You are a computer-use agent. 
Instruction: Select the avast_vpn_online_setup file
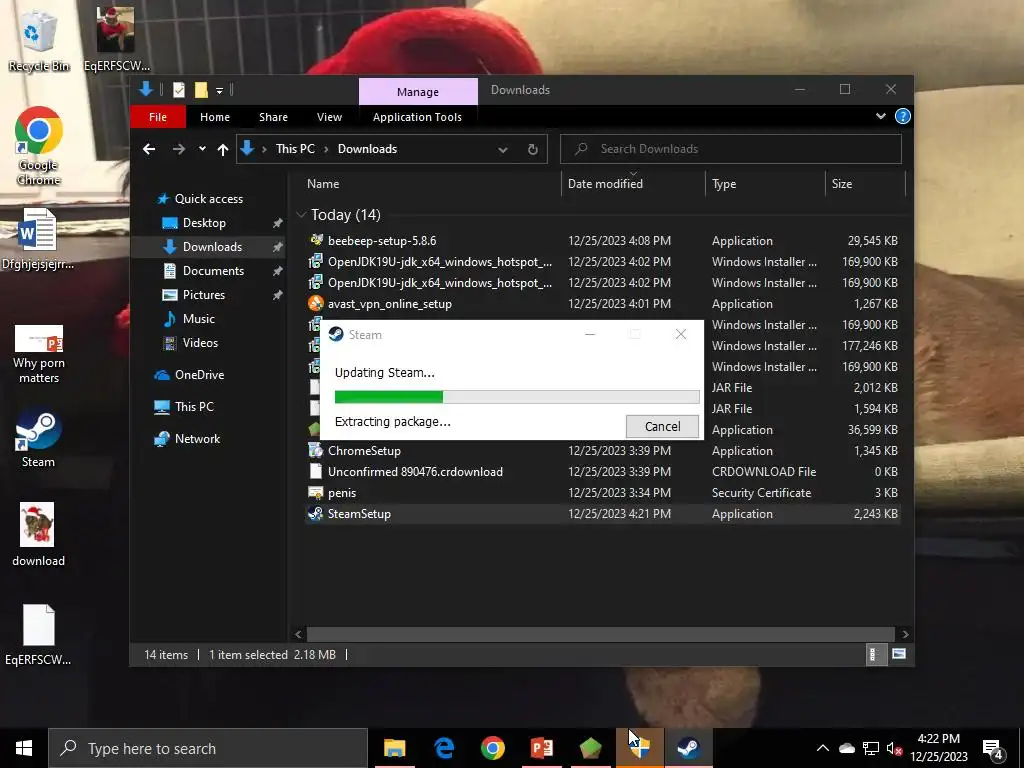pos(602,304)
